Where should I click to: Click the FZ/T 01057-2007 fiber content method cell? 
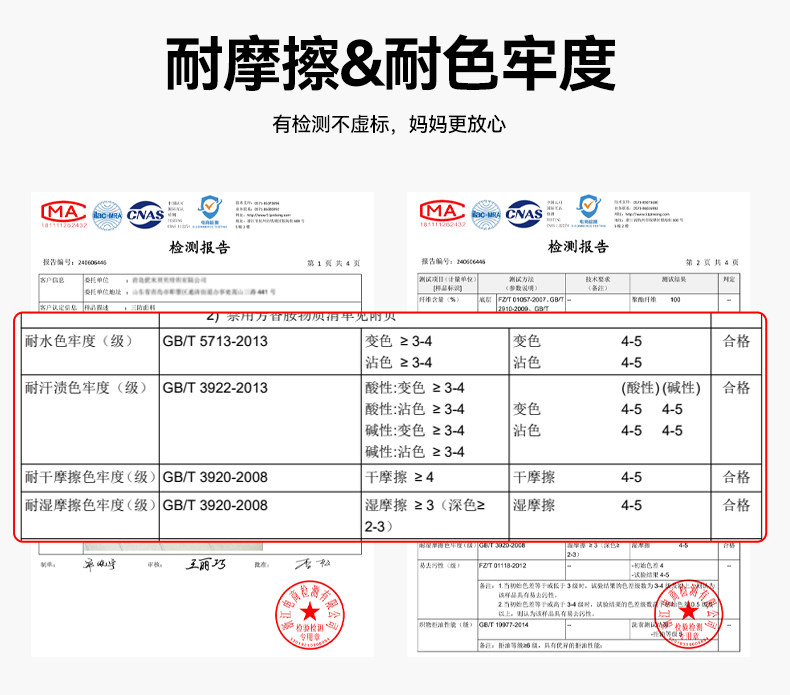pos(531,303)
